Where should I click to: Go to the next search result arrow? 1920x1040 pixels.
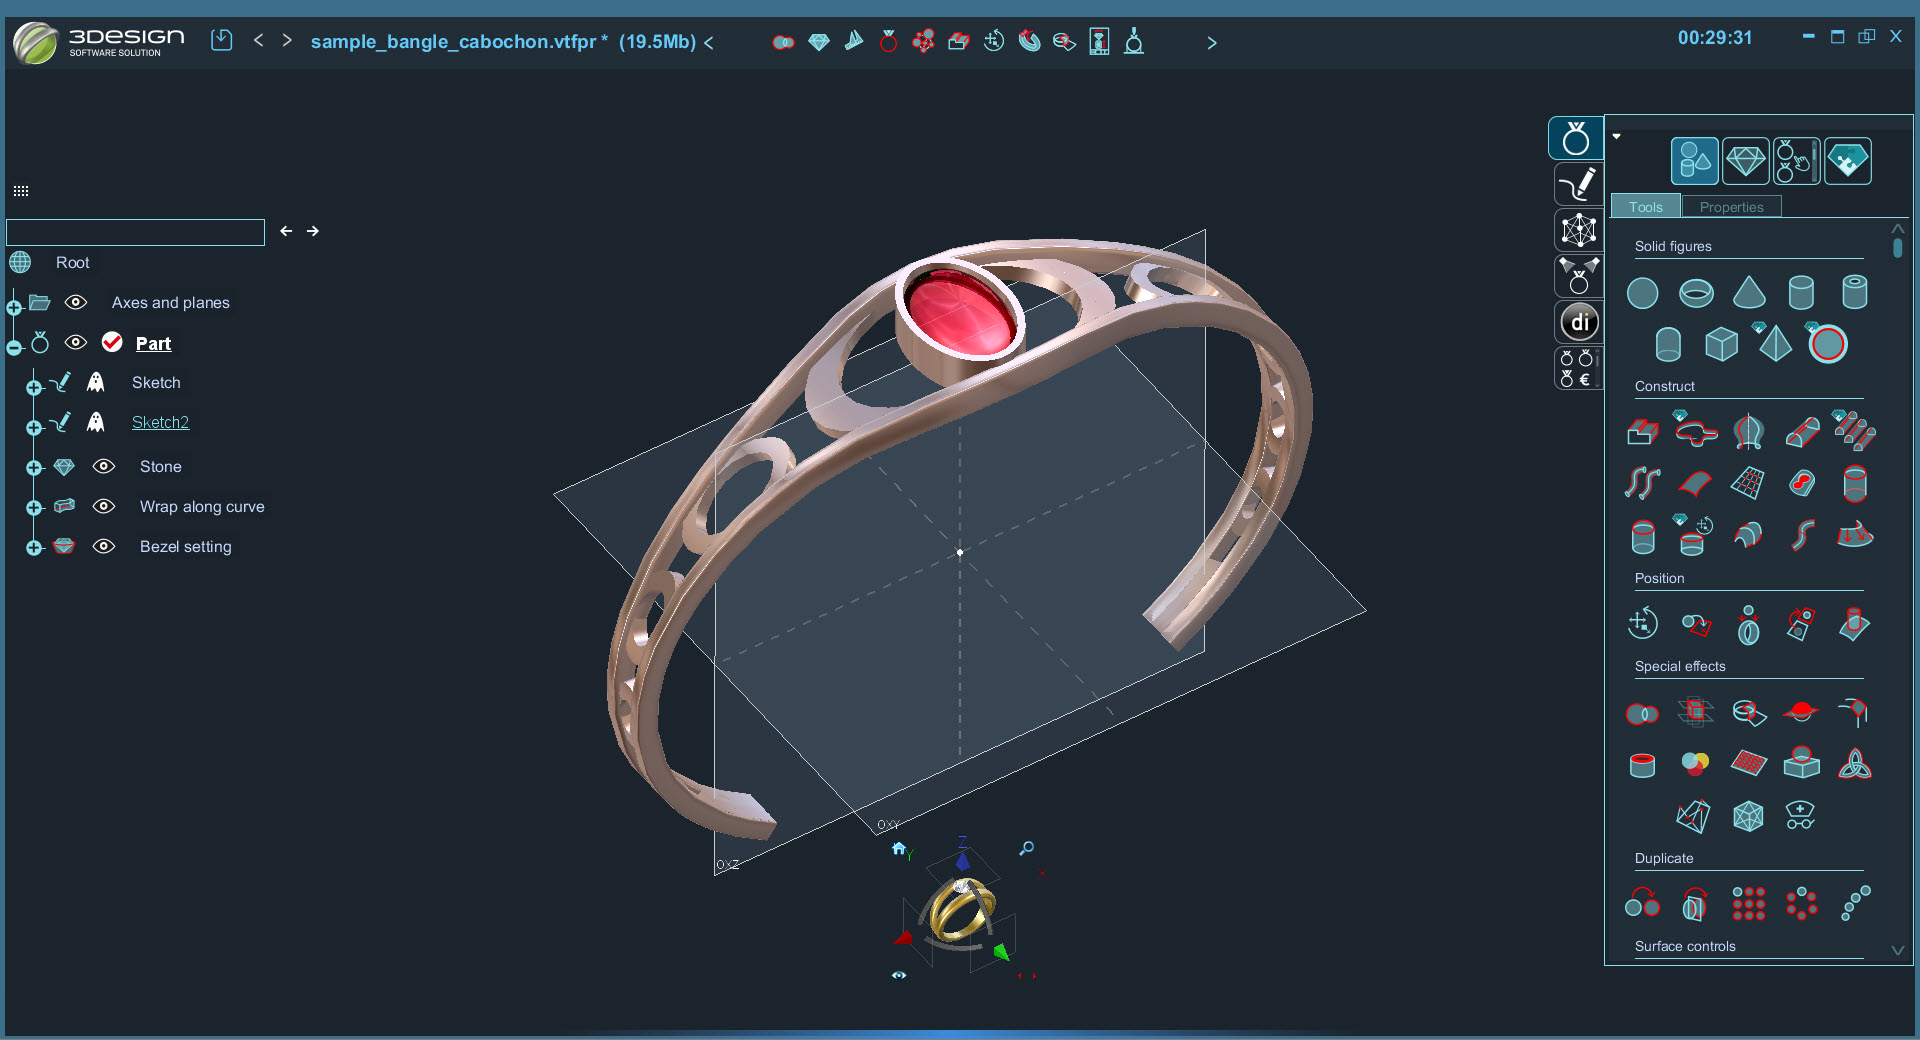pyautogui.click(x=313, y=231)
